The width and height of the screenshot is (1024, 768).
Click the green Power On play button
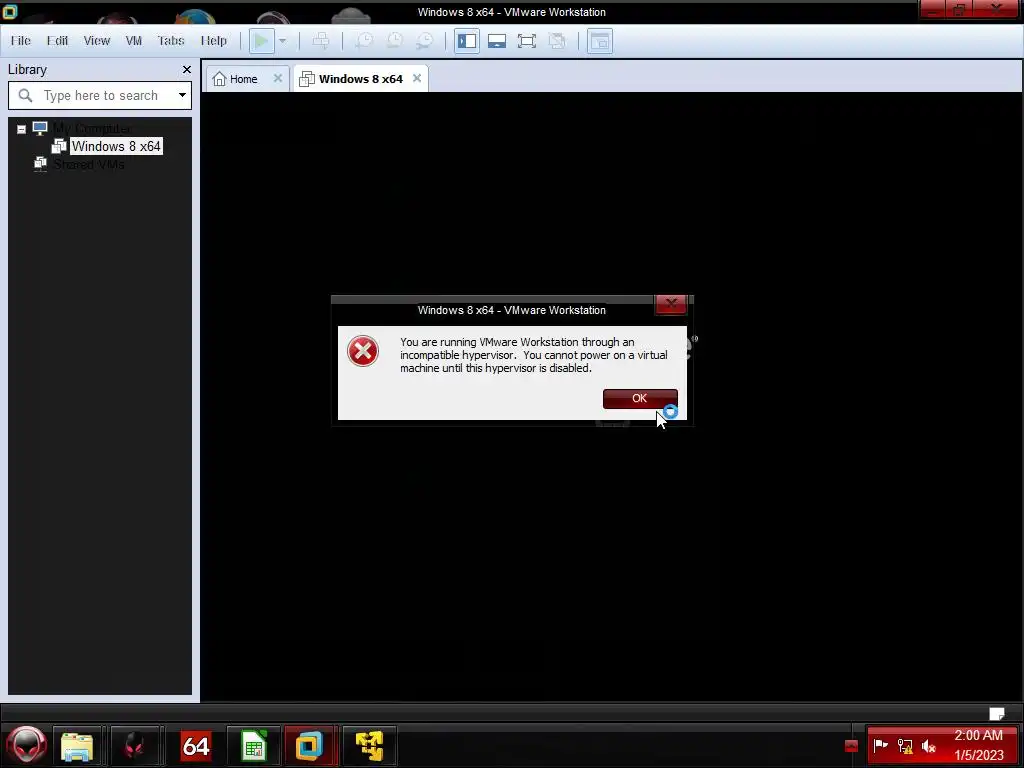coord(261,40)
